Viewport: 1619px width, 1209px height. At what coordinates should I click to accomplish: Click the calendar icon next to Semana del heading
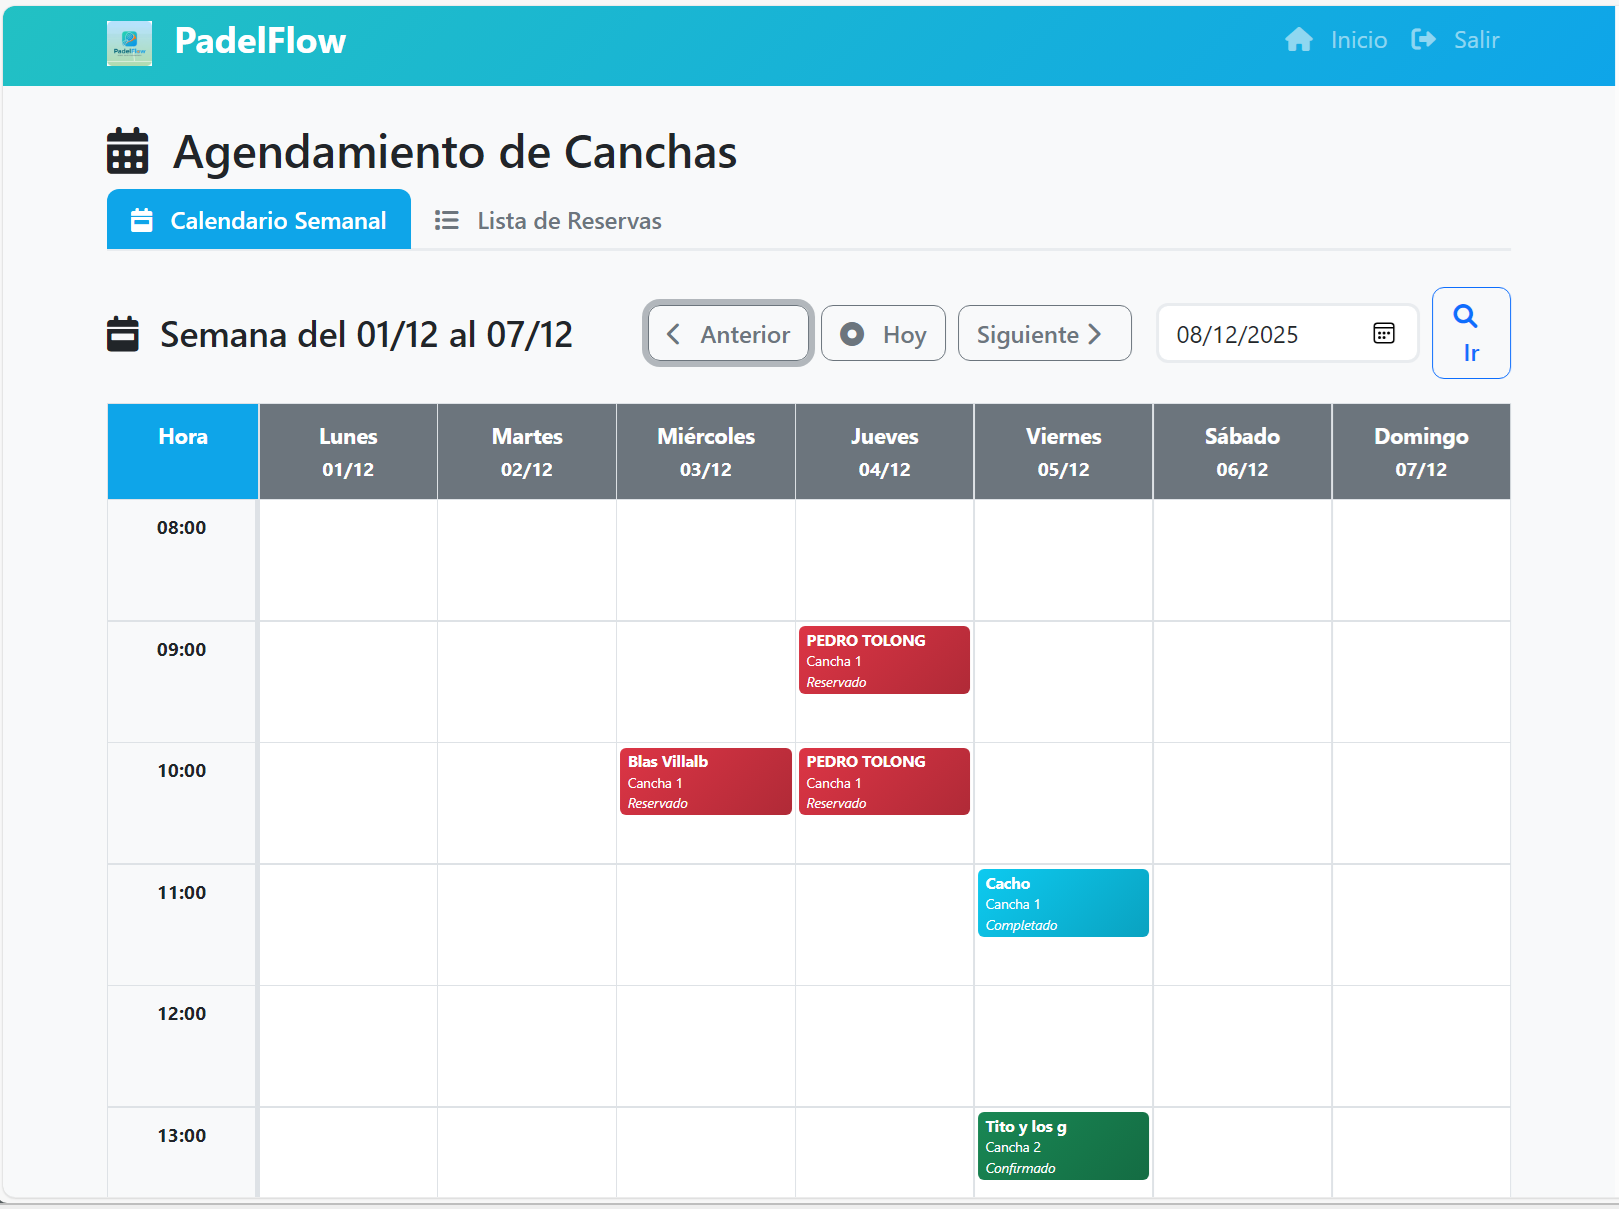tap(122, 334)
